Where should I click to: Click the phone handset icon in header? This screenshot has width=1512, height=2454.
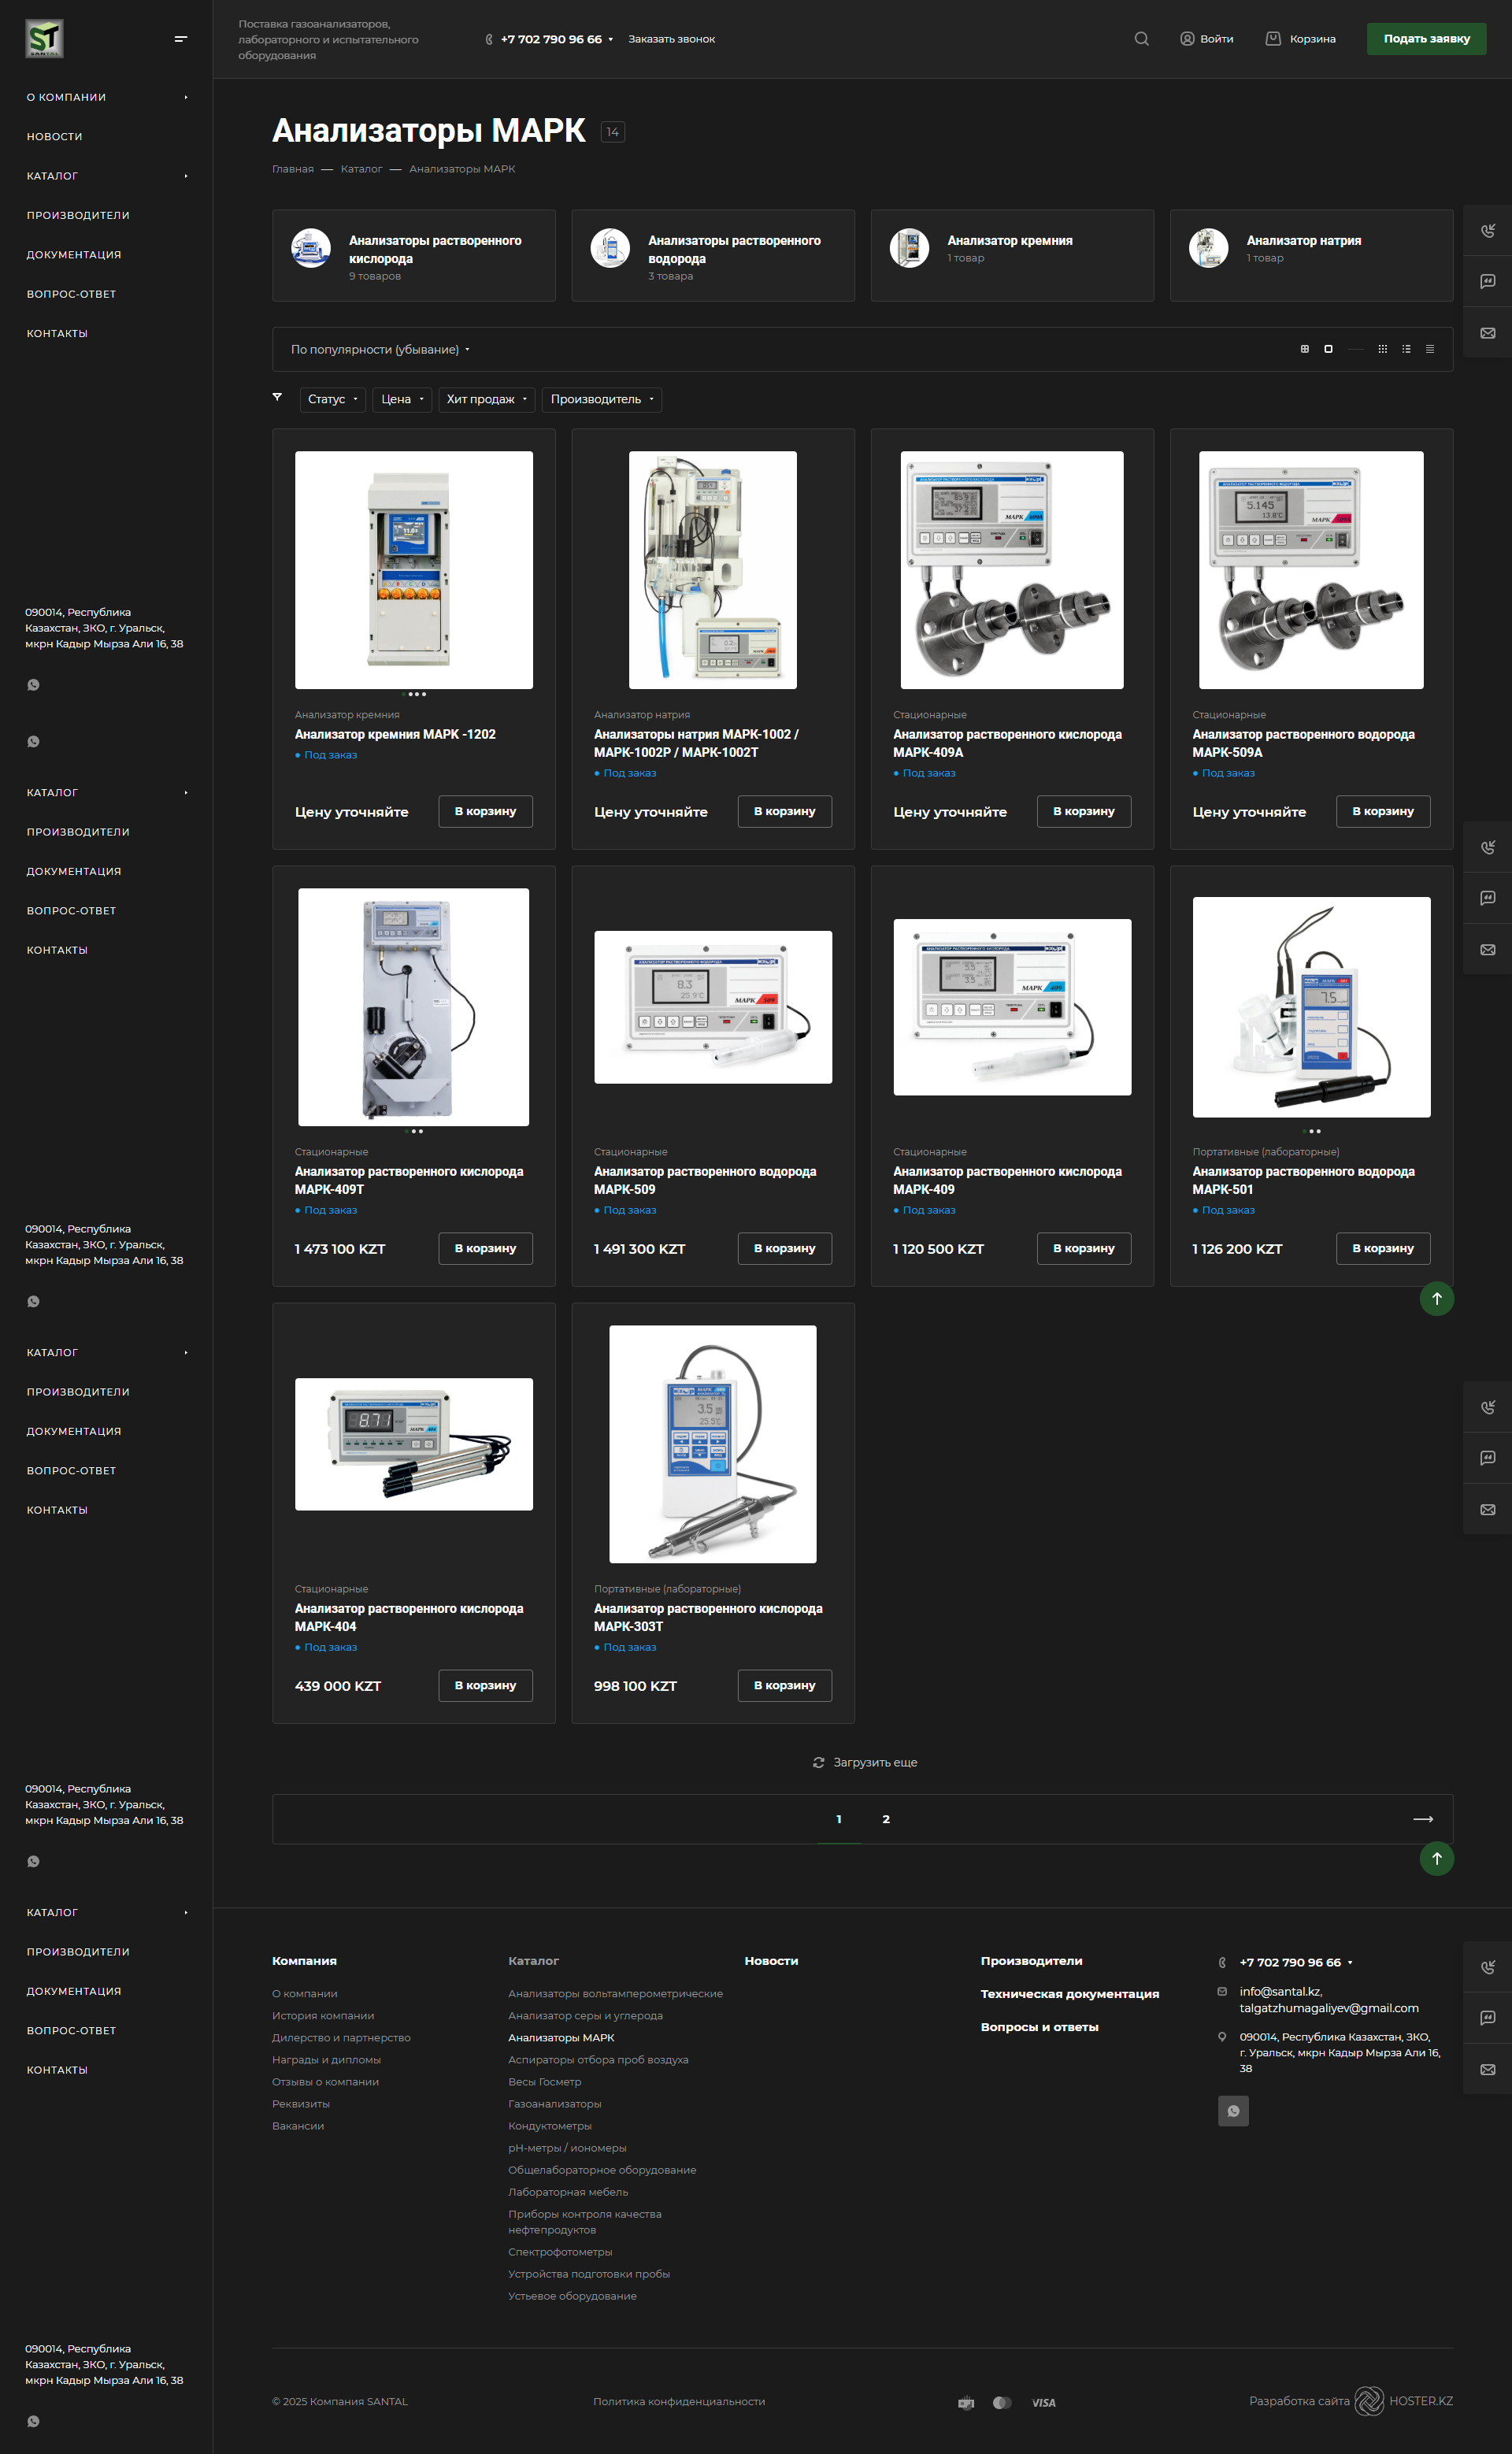point(488,39)
